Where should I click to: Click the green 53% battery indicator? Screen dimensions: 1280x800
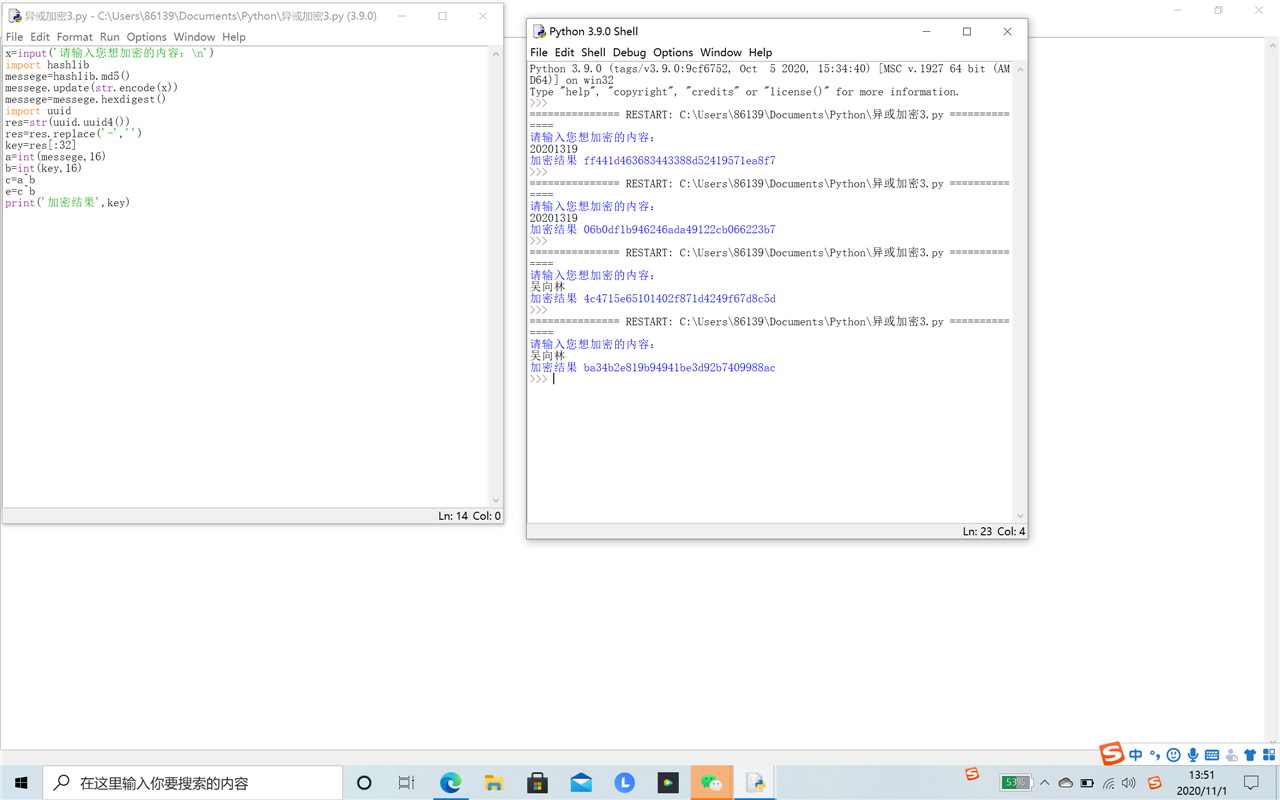1016,783
